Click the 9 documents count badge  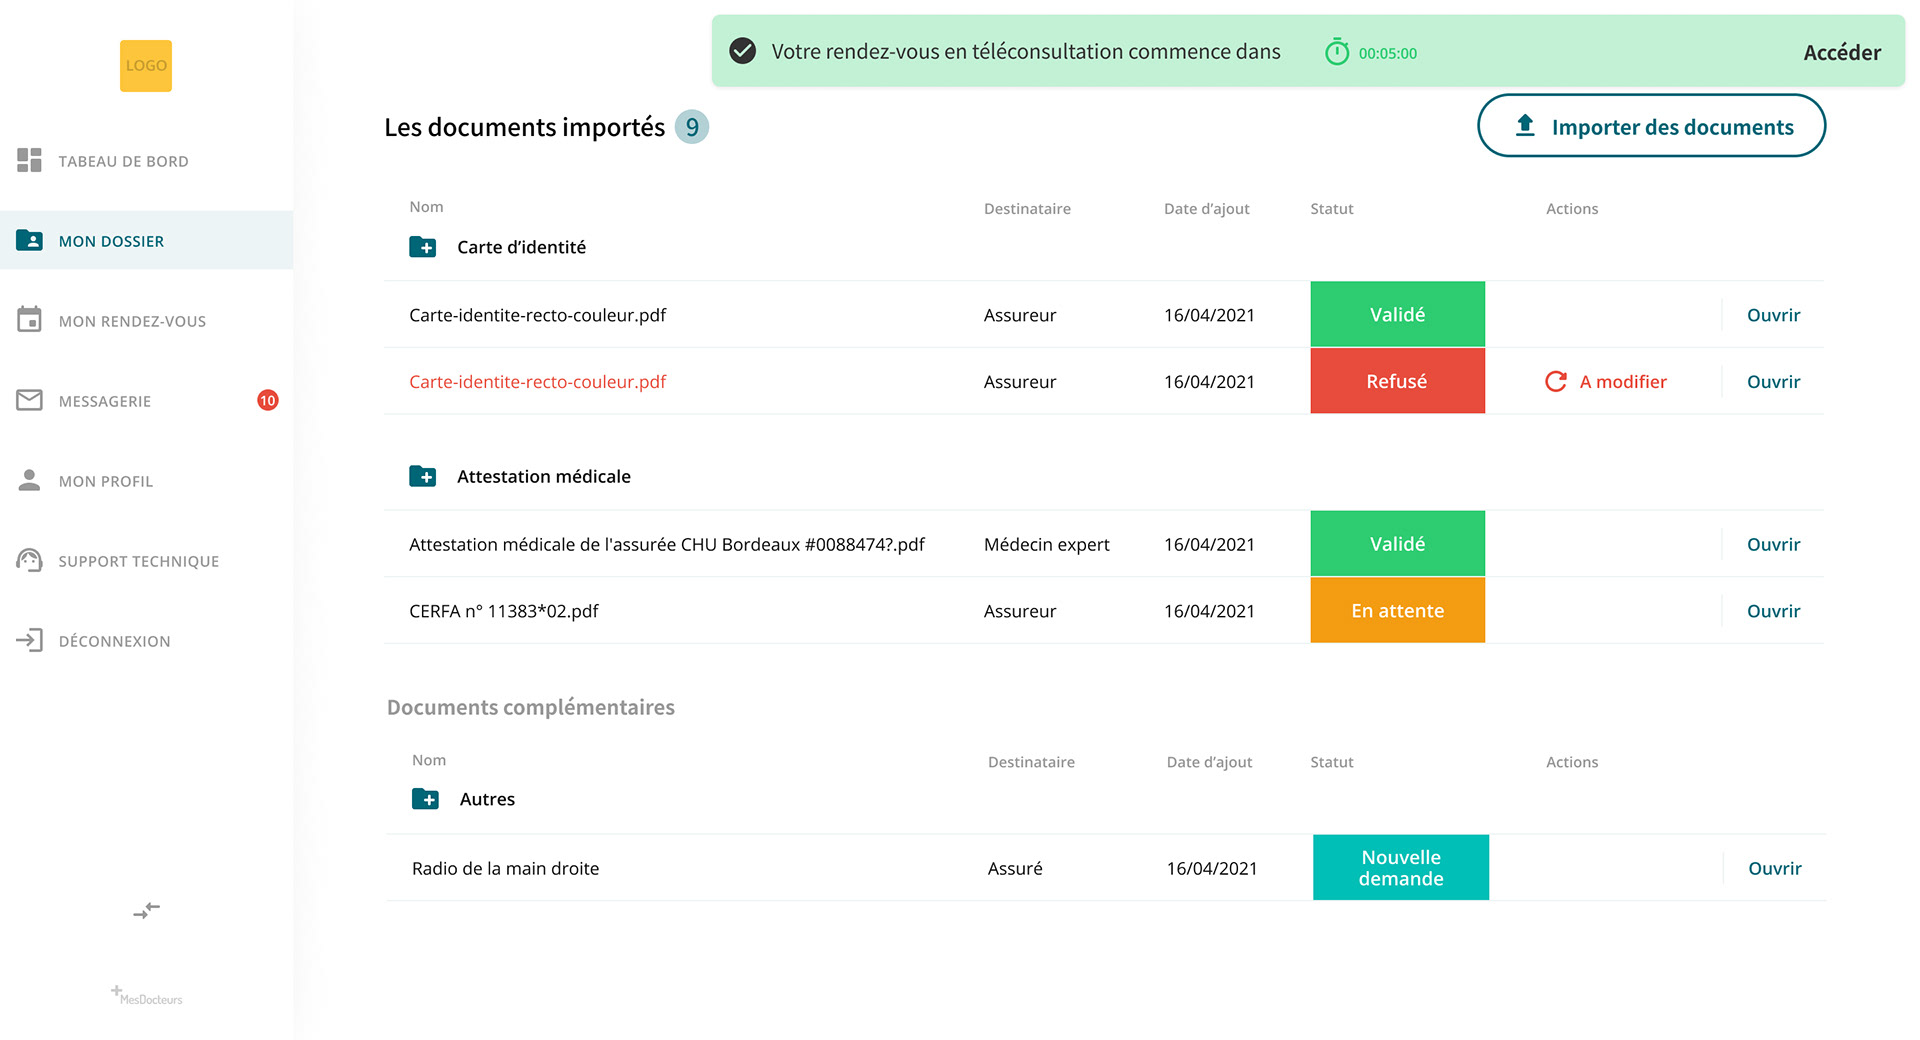coord(692,127)
